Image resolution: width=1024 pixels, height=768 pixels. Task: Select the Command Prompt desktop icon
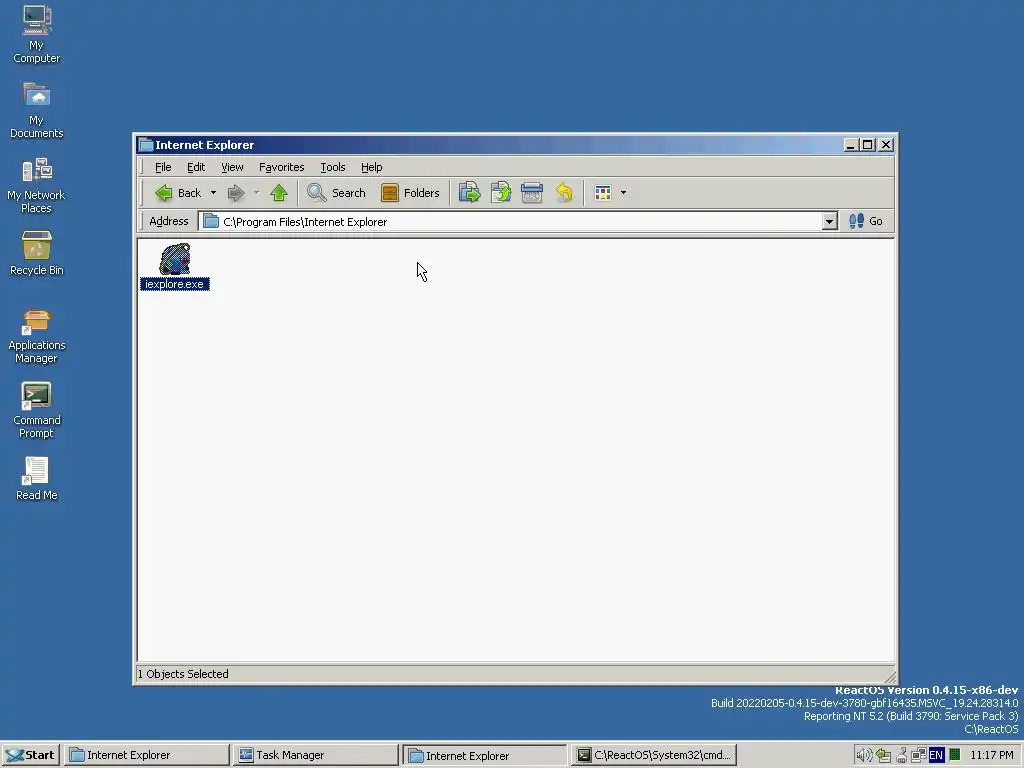(37, 410)
